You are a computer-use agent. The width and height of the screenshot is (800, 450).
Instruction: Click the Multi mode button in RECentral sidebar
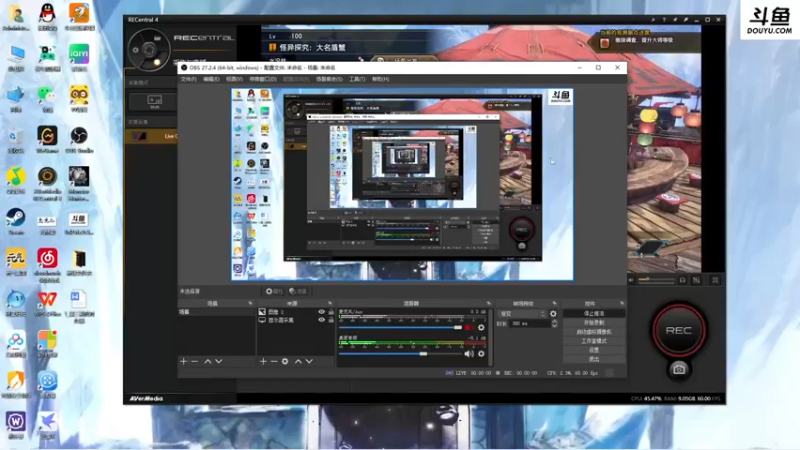[154, 101]
